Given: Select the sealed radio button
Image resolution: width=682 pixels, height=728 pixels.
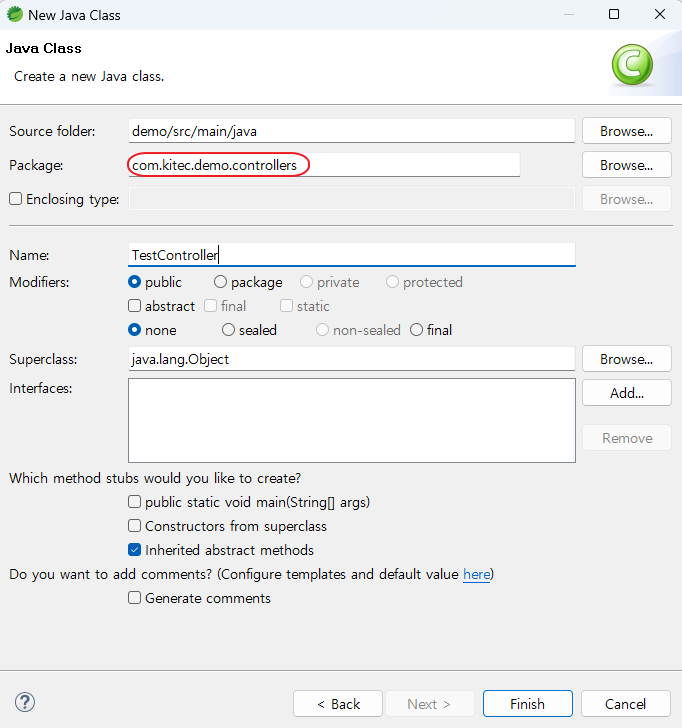Looking at the screenshot, I should click(x=228, y=330).
